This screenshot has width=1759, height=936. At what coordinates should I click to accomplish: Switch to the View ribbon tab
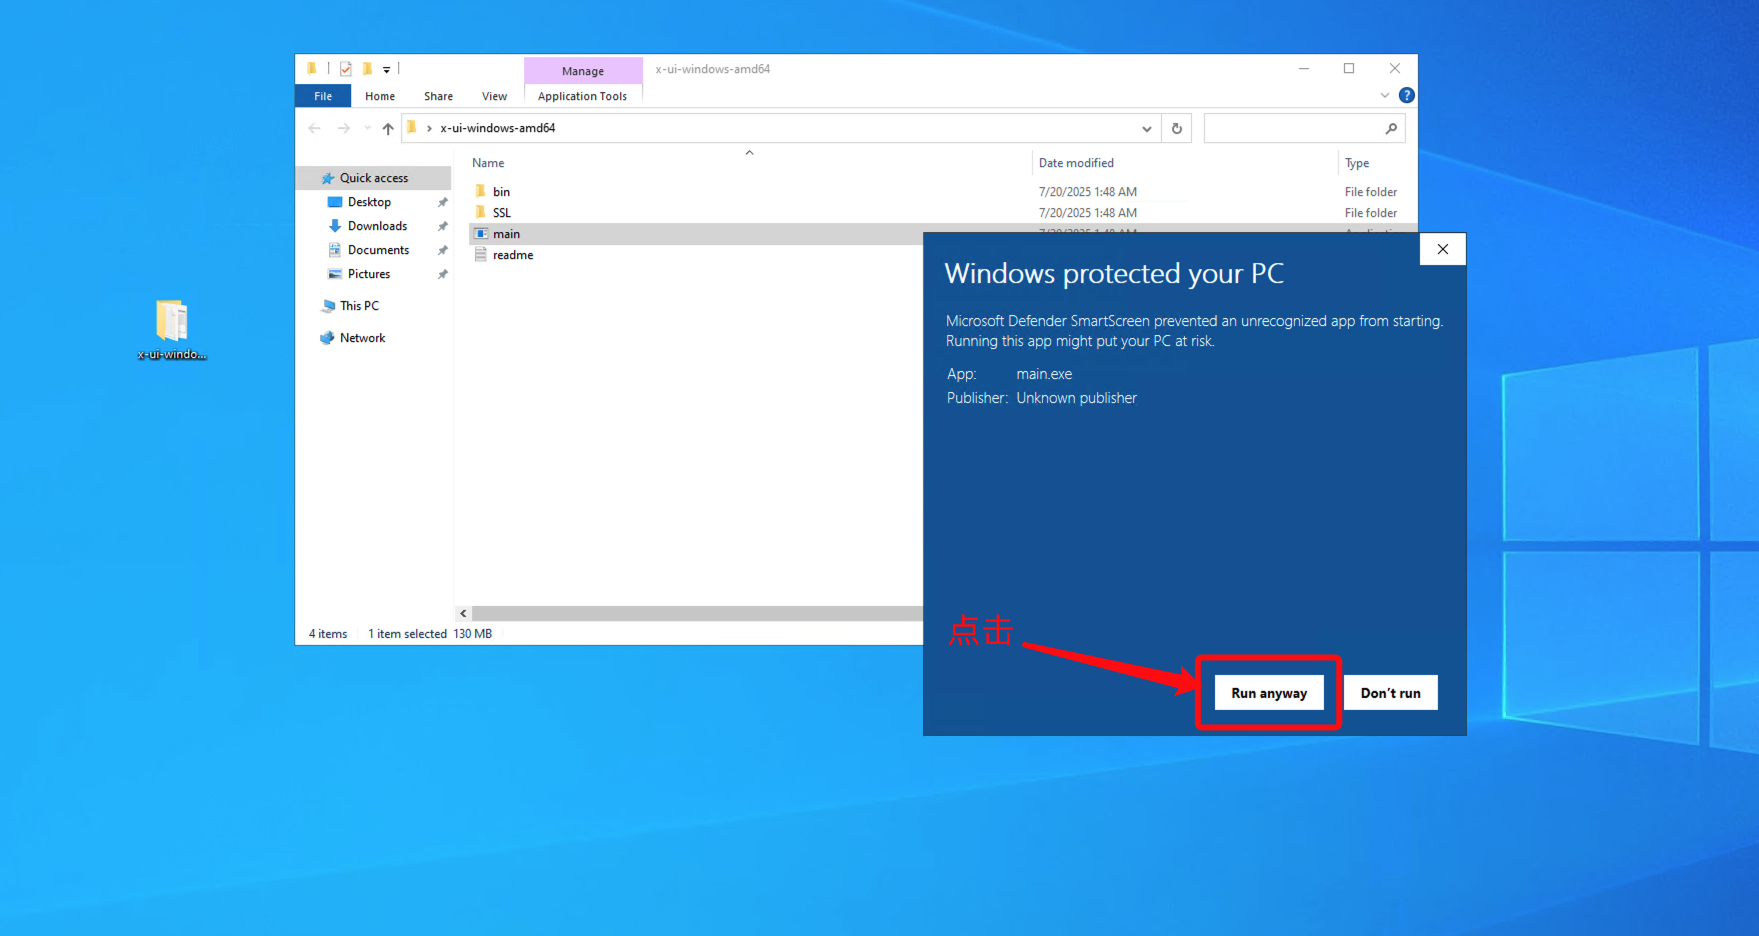pyautogui.click(x=494, y=96)
